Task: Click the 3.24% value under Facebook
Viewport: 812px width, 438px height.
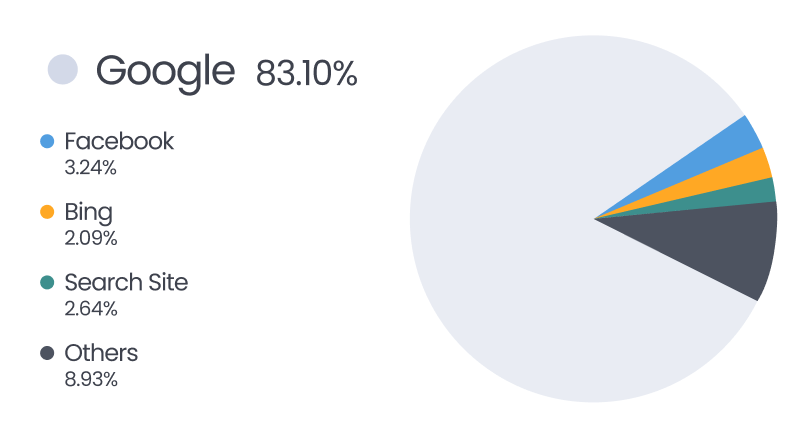Action: click(90, 168)
